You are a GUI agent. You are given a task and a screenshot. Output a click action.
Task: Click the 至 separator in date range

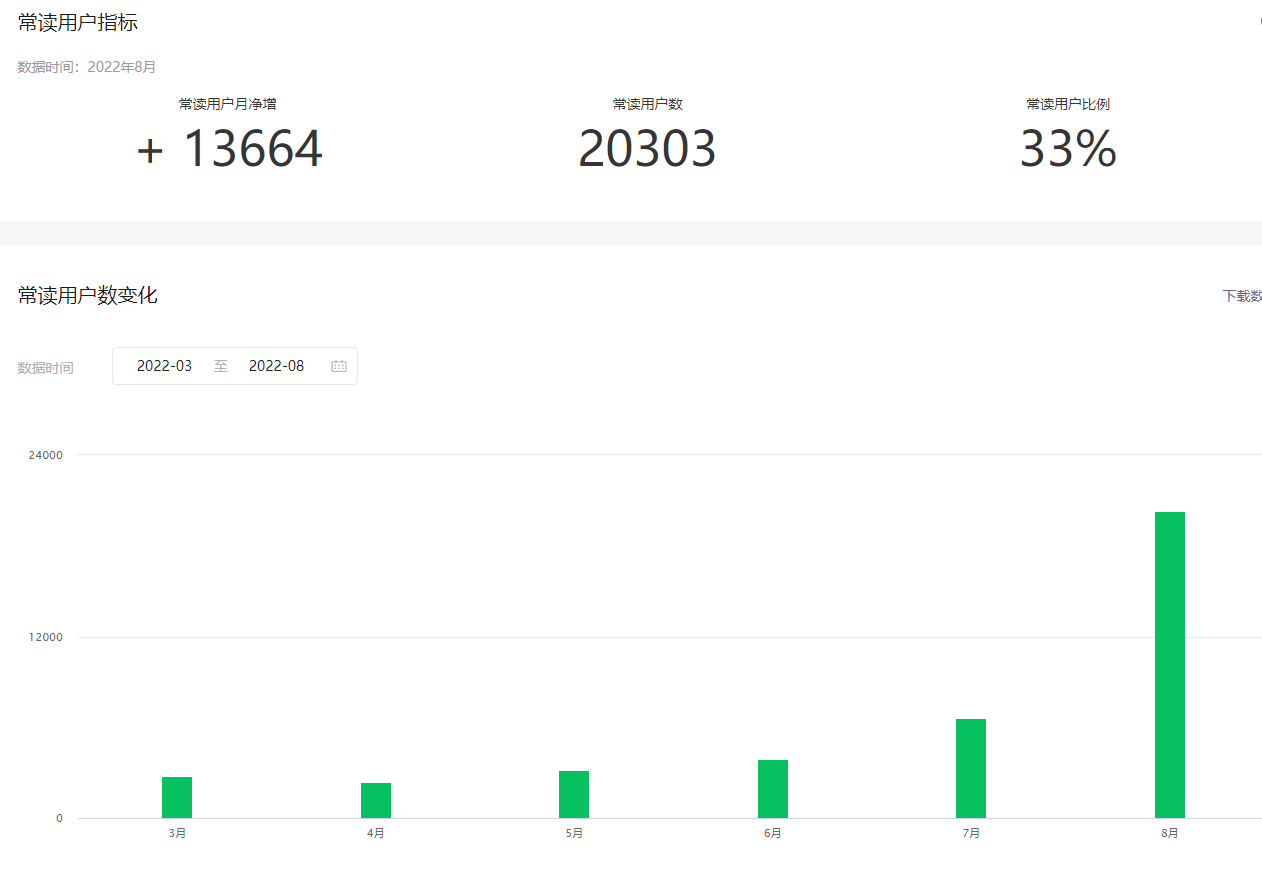click(x=221, y=366)
